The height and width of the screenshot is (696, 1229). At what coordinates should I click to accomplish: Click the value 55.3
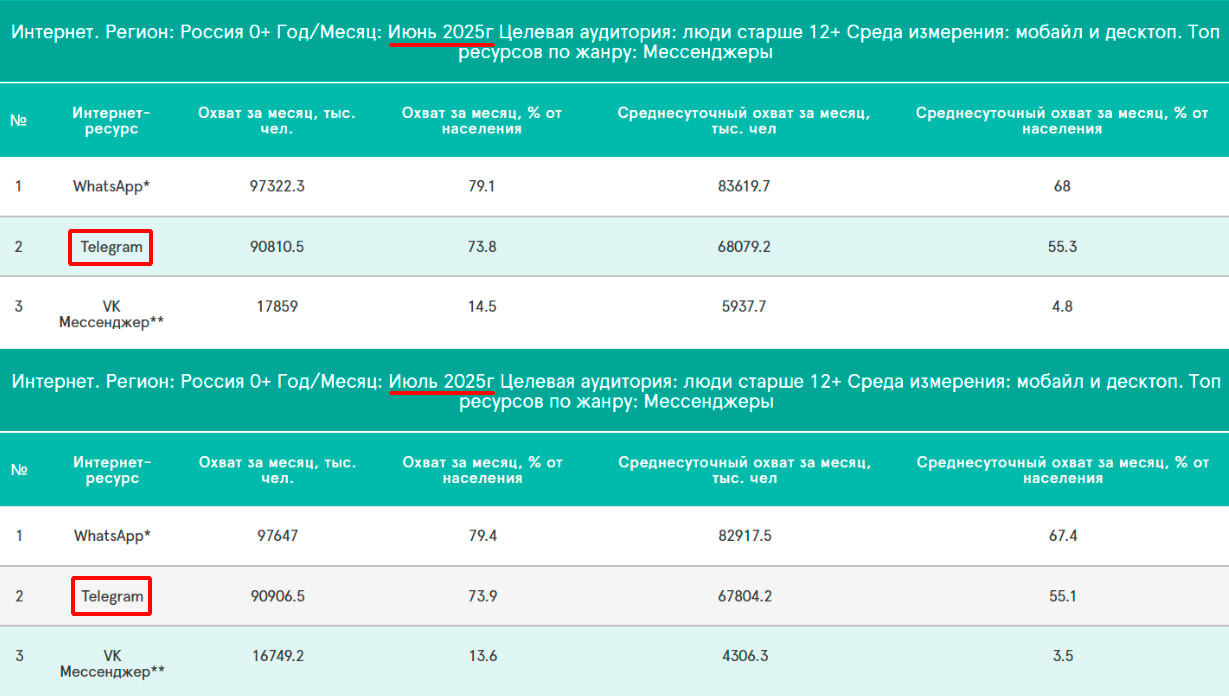pos(1062,246)
